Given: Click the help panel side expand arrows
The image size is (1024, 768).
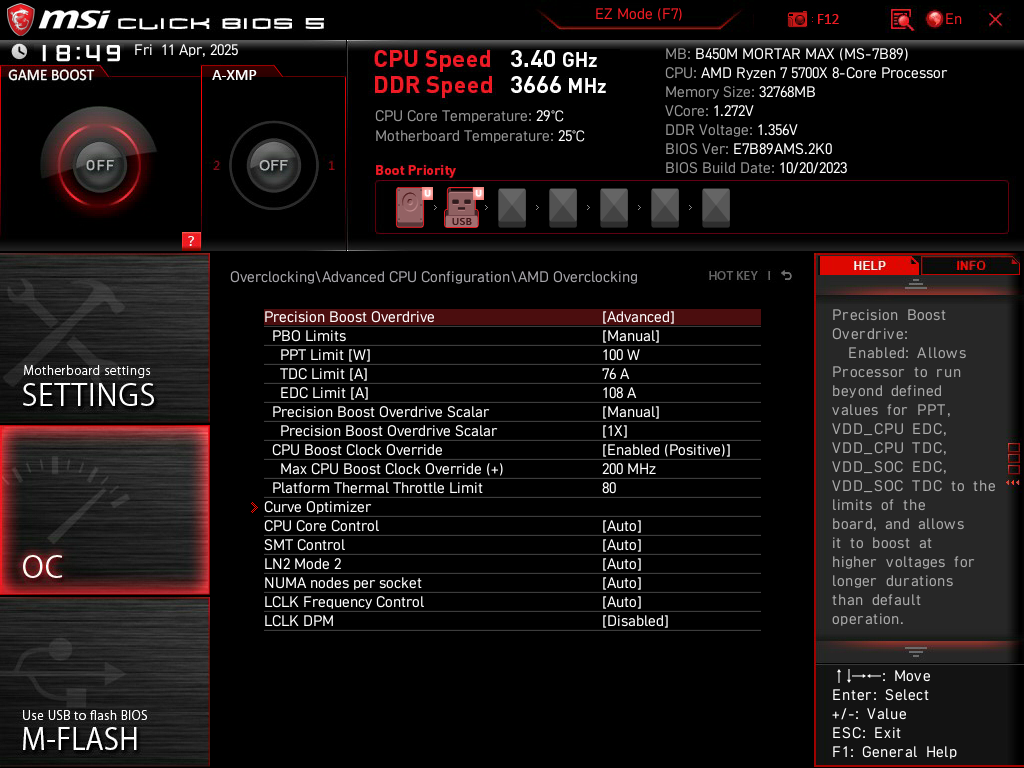Looking at the screenshot, I should tap(1013, 483).
